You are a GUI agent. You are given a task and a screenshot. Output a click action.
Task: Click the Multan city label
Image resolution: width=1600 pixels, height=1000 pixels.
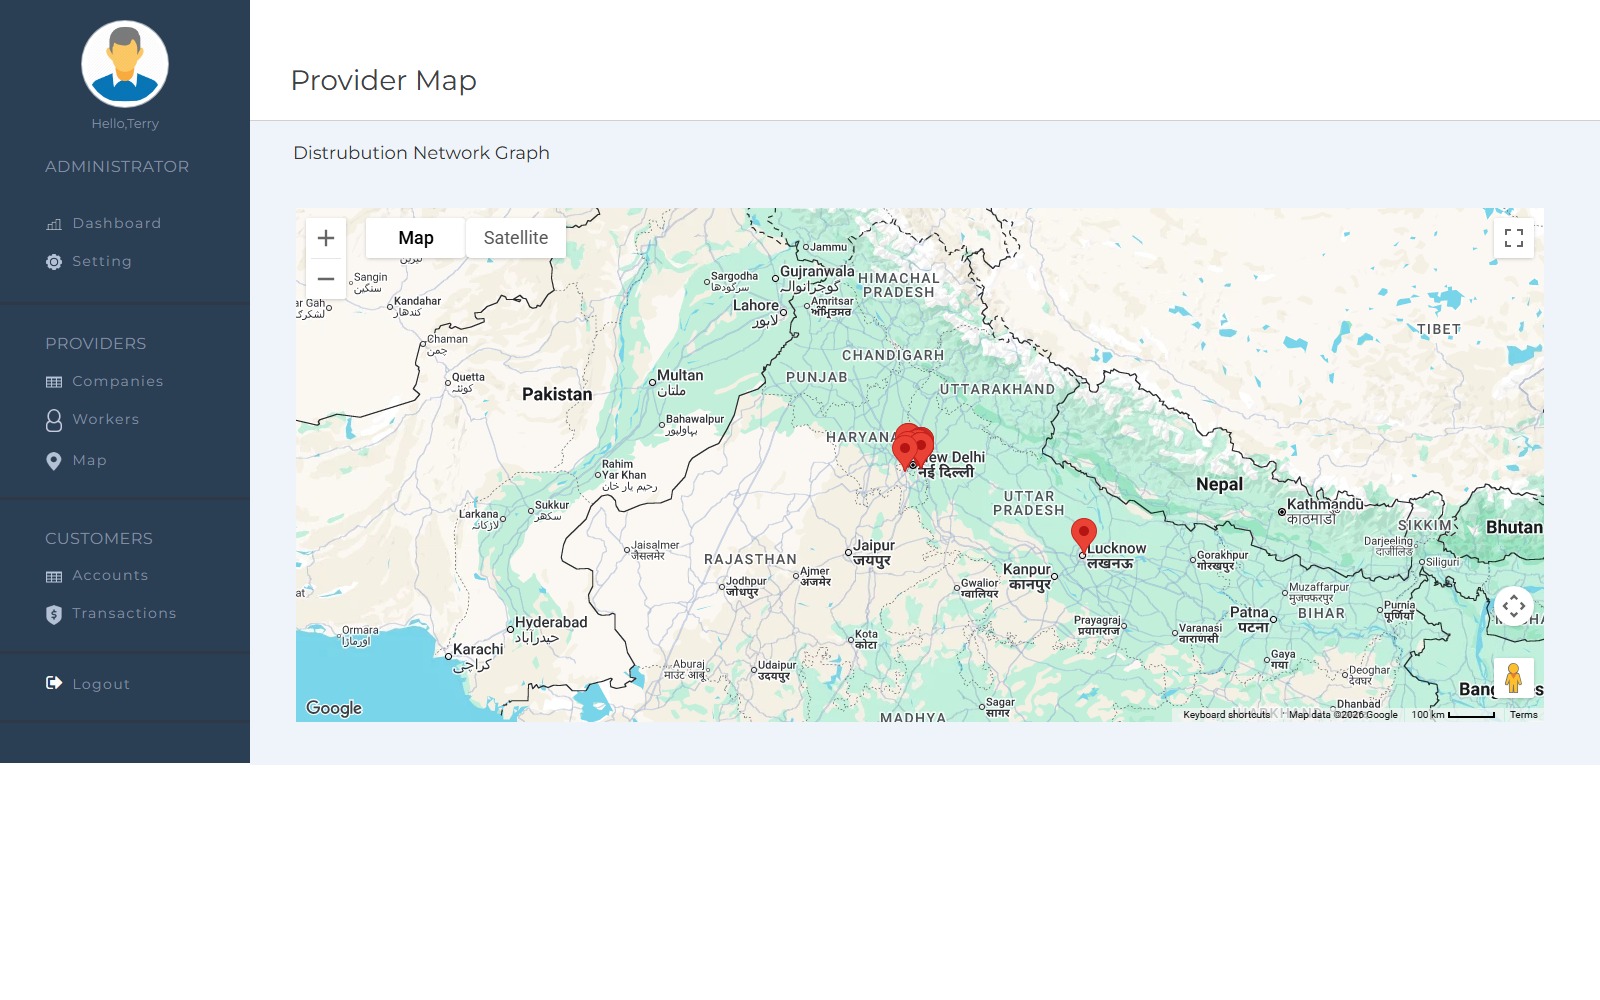click(x=680, y=382)
